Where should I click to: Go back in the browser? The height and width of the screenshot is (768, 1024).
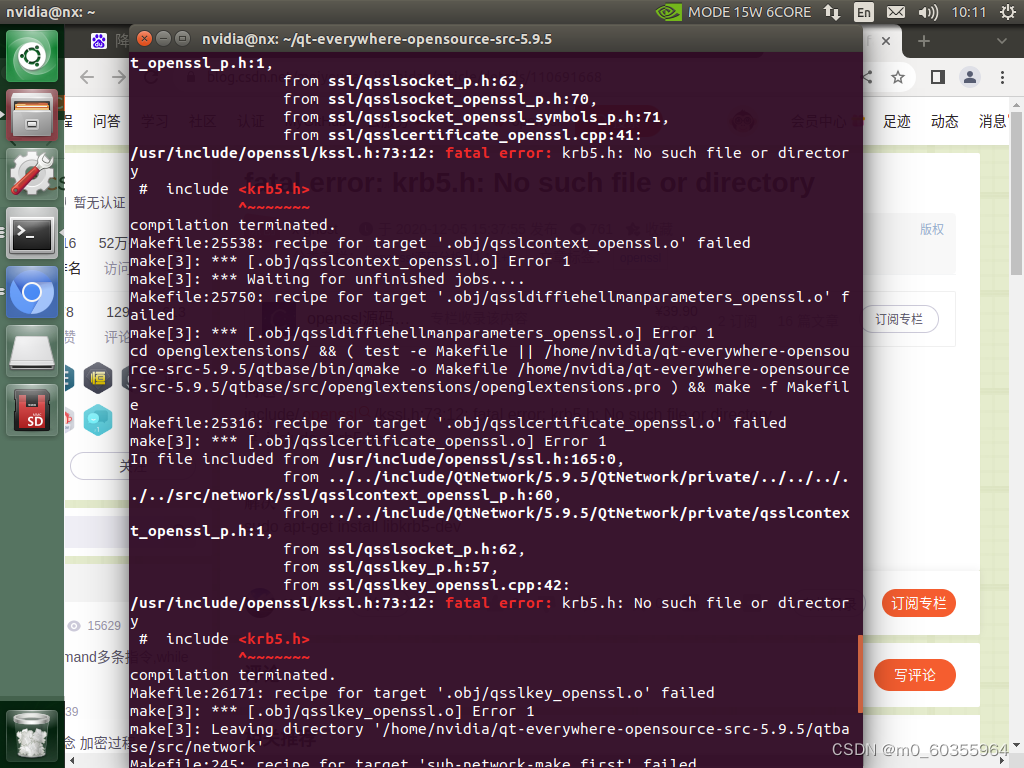pos(87,77)
